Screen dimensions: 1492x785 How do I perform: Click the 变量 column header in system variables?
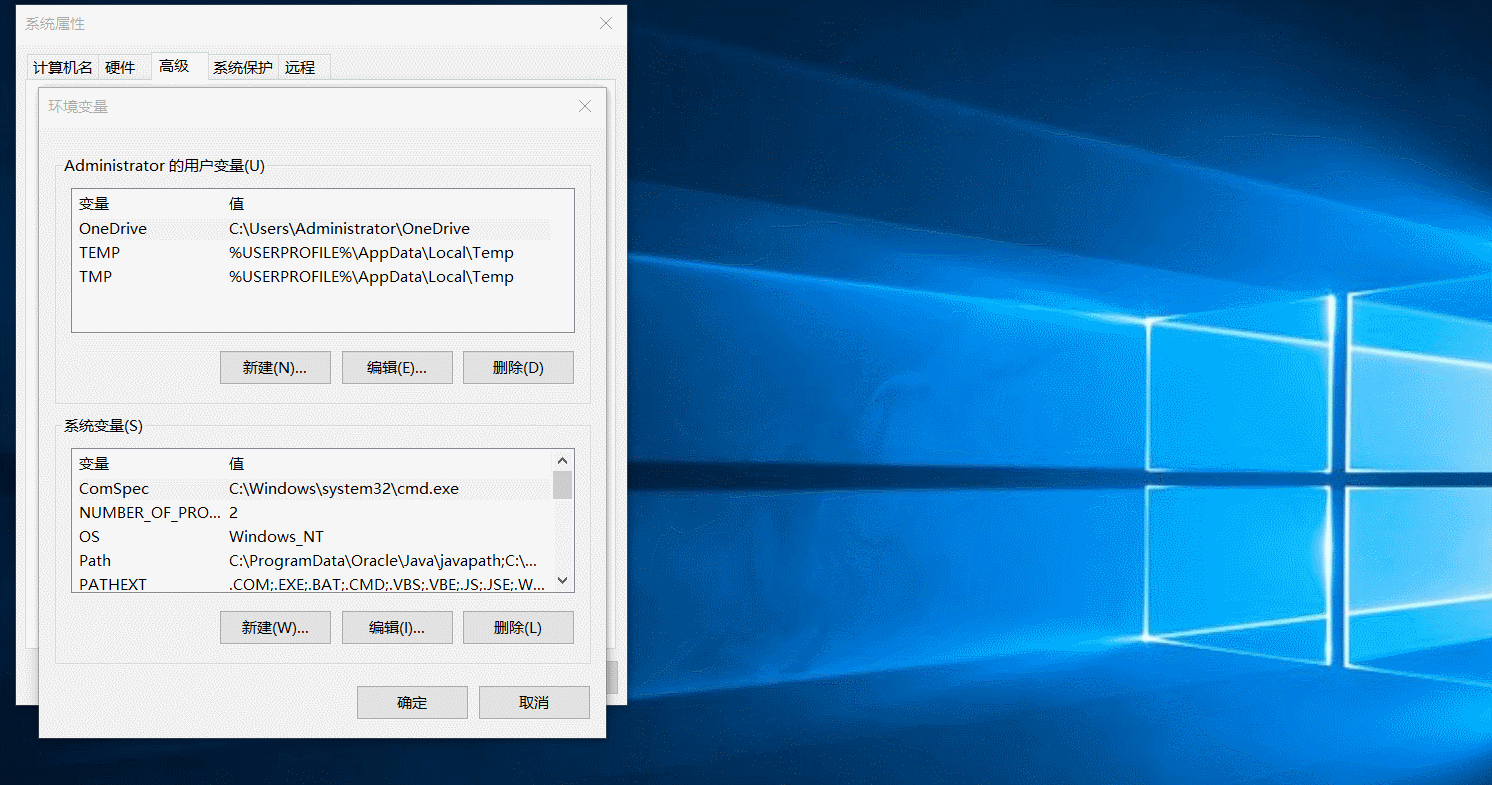tap(94, 464)
